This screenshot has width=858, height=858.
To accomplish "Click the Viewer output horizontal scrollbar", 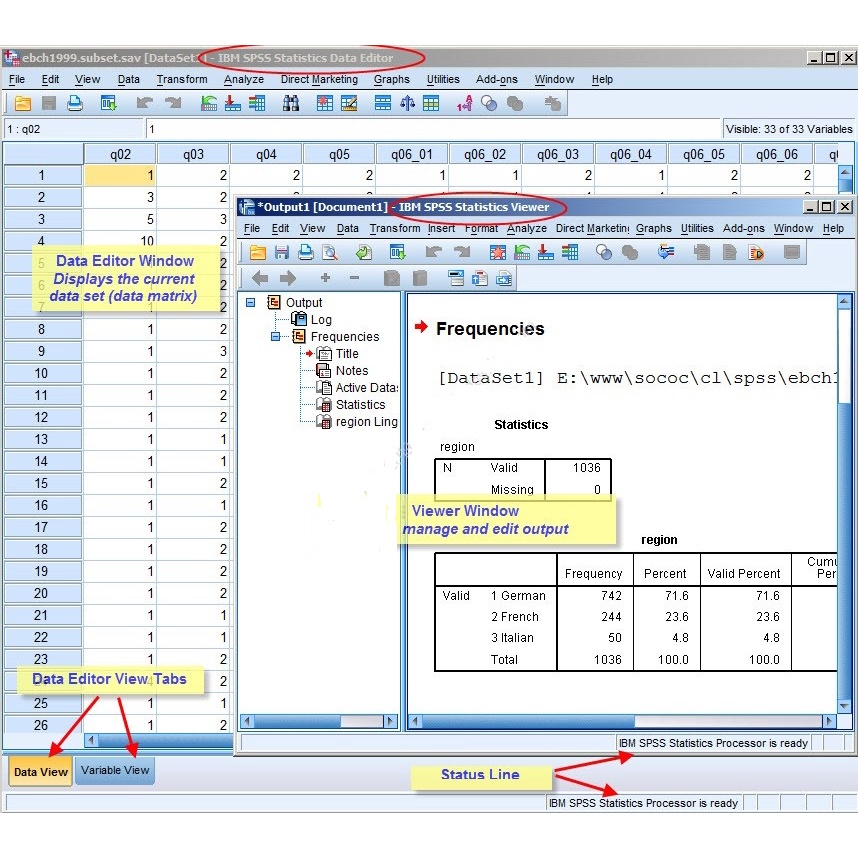I will [620, 721].
